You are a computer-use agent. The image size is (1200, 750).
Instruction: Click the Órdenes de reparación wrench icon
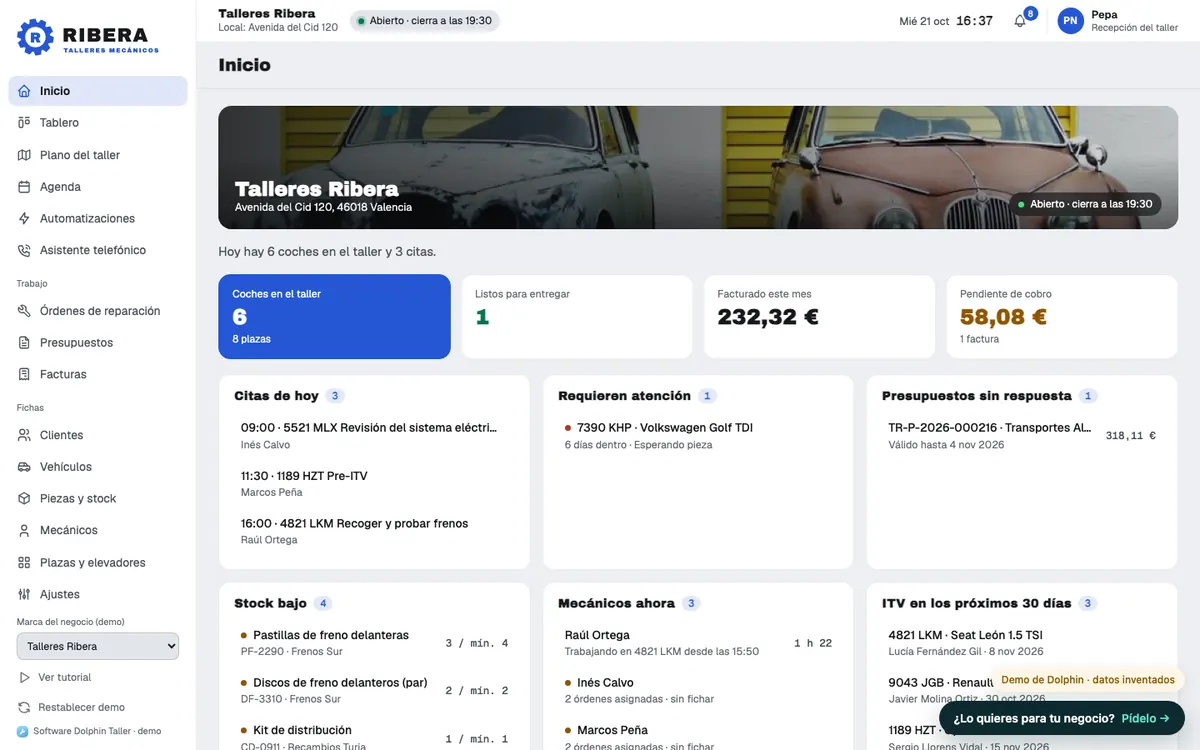tap(25, 311)
